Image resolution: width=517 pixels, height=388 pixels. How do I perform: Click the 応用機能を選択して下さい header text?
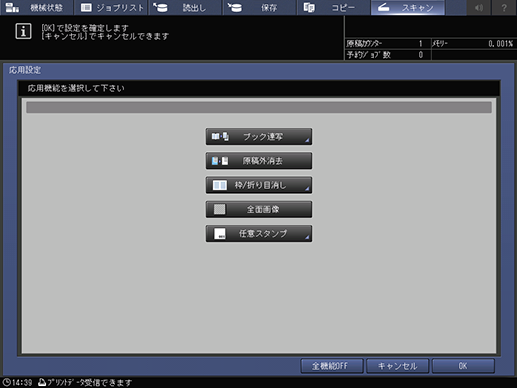pos(76,88)
